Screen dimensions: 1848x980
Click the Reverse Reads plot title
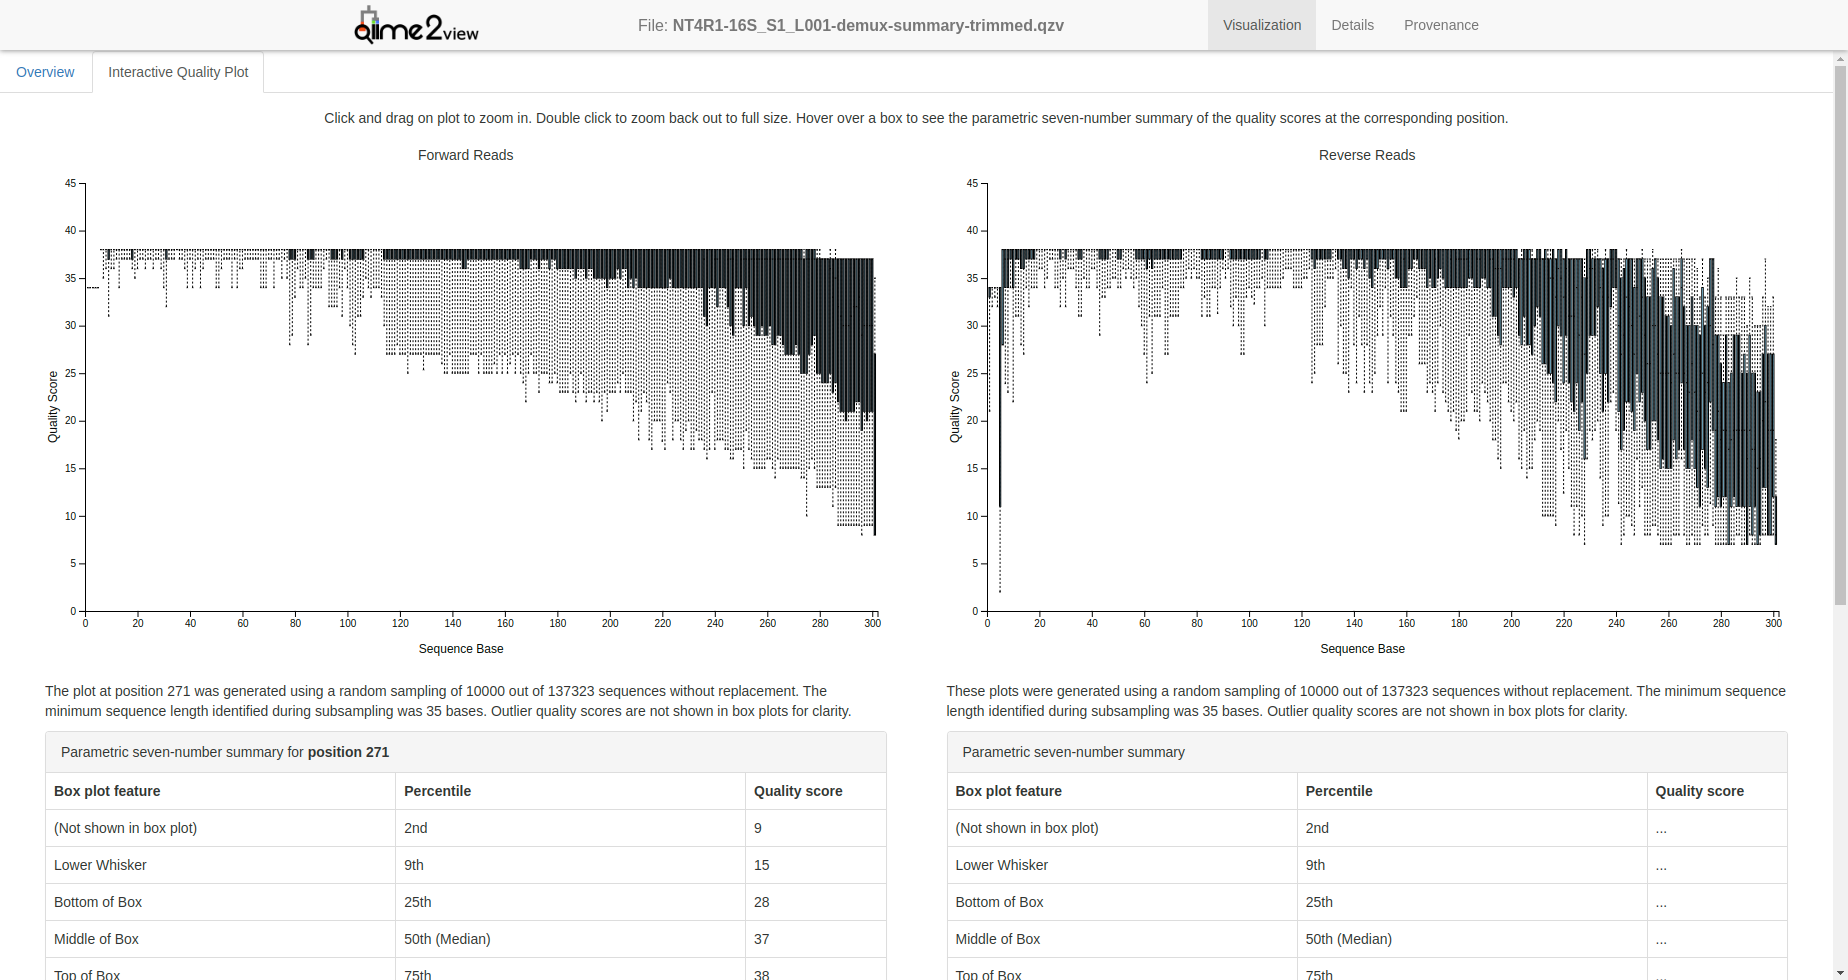click(1366, 155)
